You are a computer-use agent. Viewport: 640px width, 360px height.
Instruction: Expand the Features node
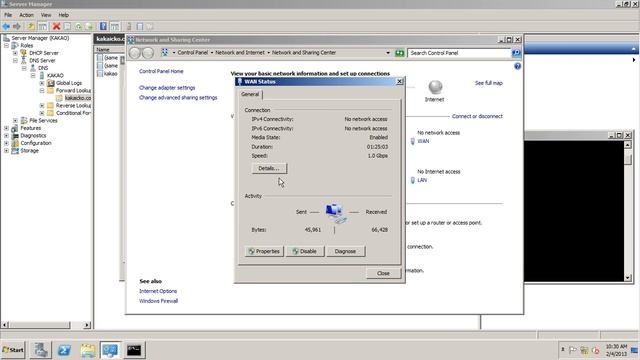(x=7, y=128)
